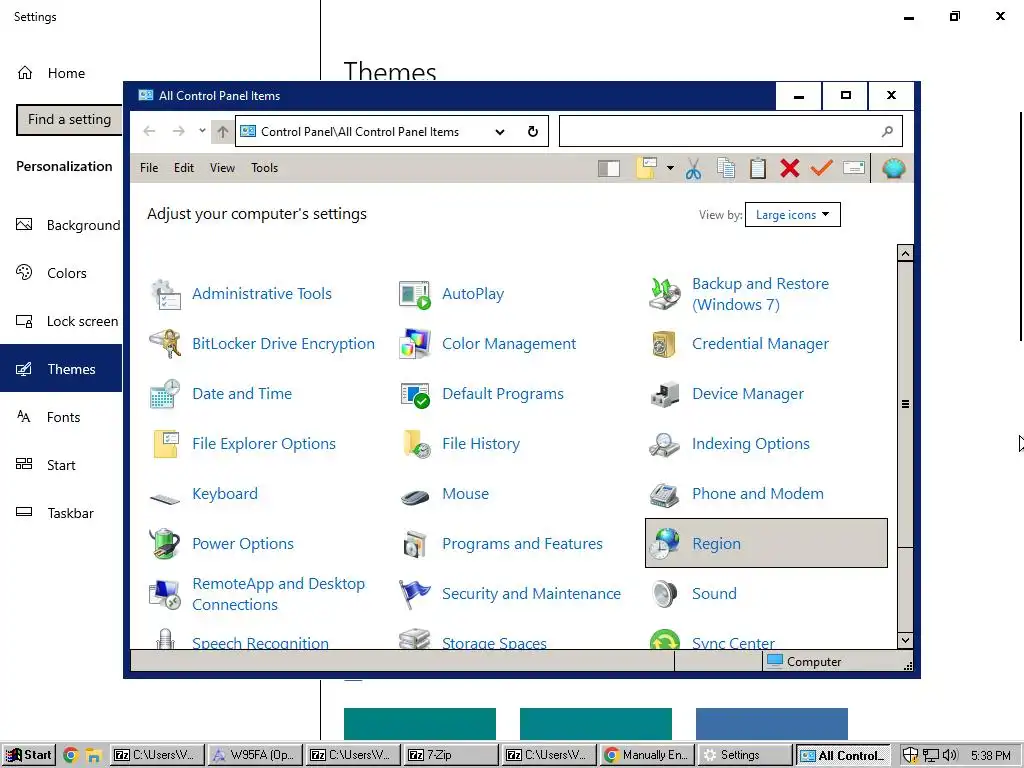This screenshot has height=768, width=1024.
Task: Open the AutoPlay control panel icon
Action: coord(415,294)
